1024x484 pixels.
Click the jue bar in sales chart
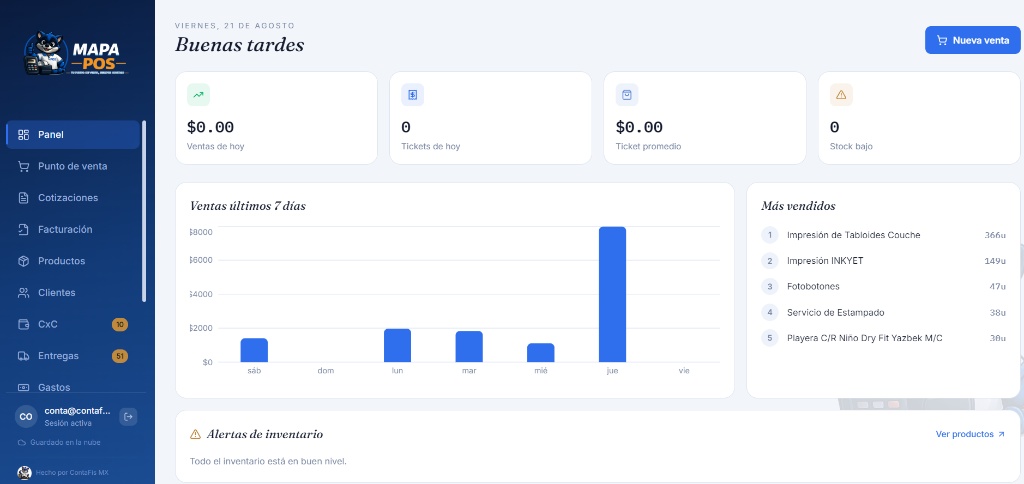[613, 295]
